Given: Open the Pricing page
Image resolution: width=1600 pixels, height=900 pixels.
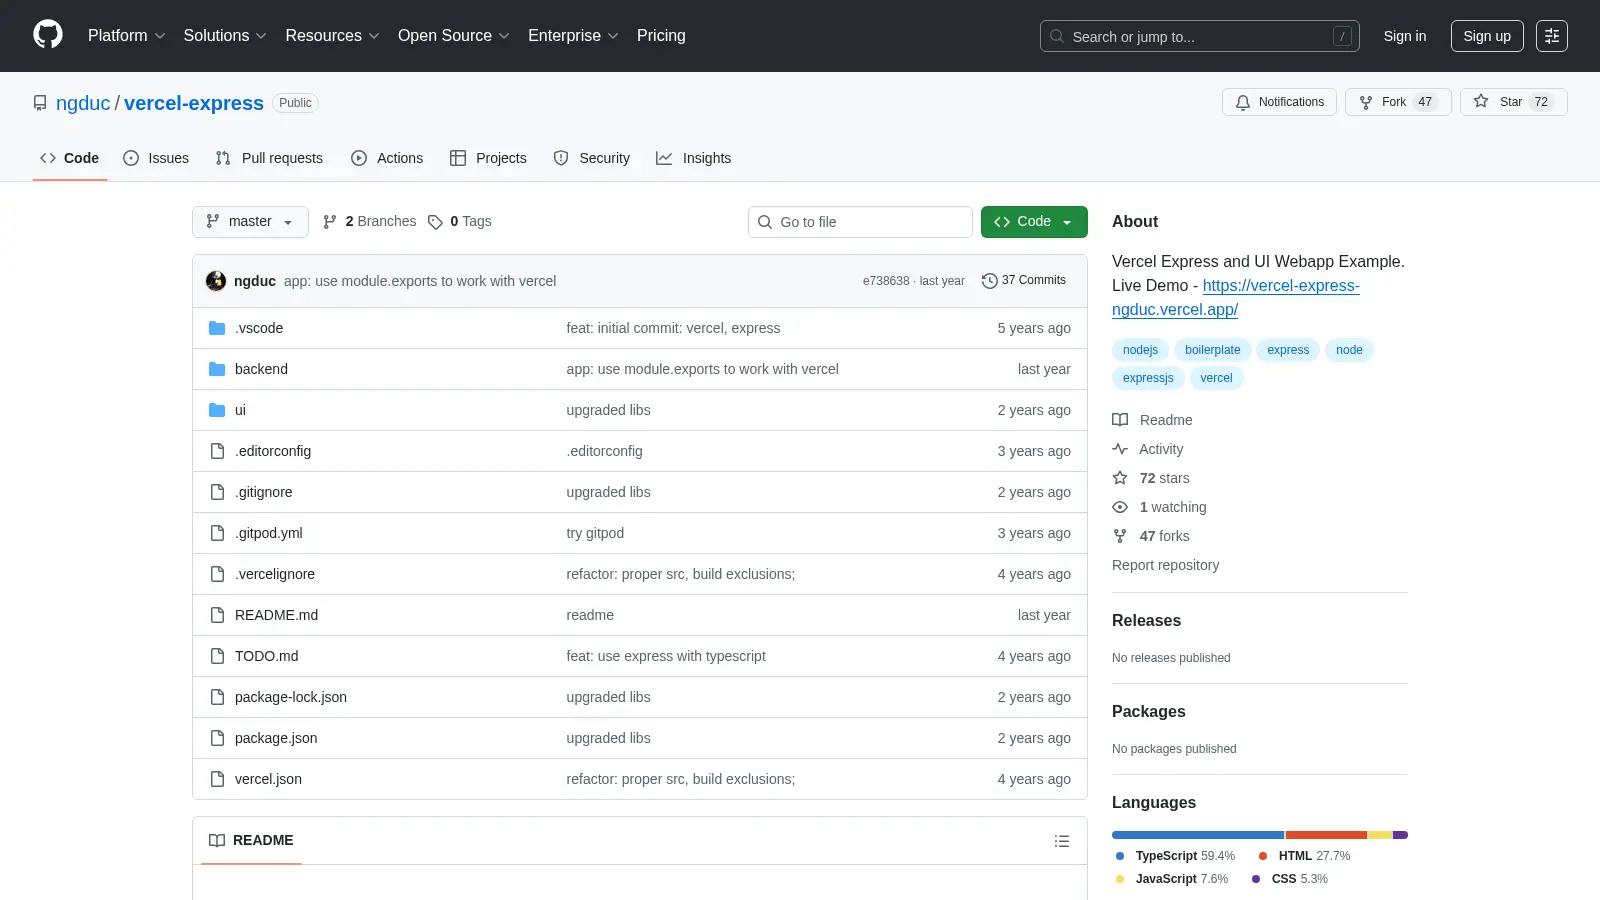Looking at the screenshot, I should (x=661, y=36).
